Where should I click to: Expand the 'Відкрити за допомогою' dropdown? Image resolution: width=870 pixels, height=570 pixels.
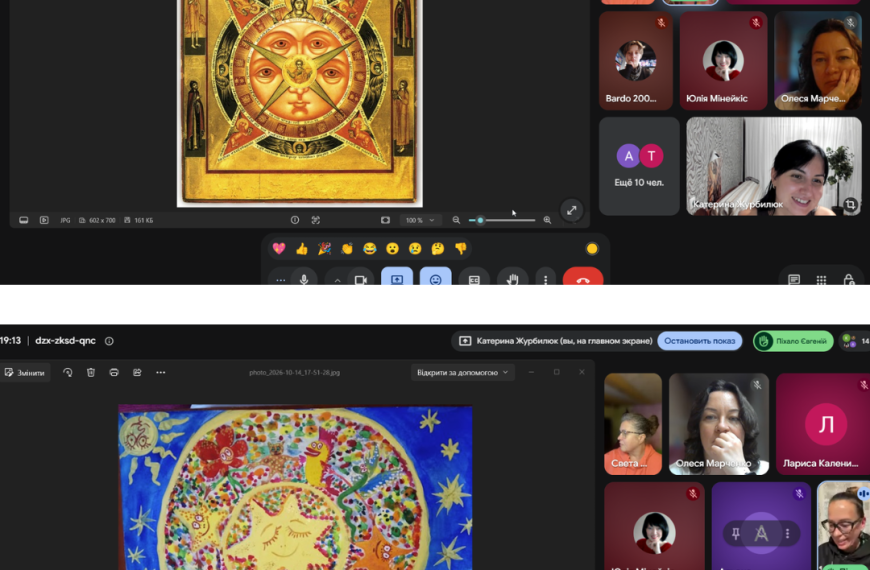pos(462,372)
